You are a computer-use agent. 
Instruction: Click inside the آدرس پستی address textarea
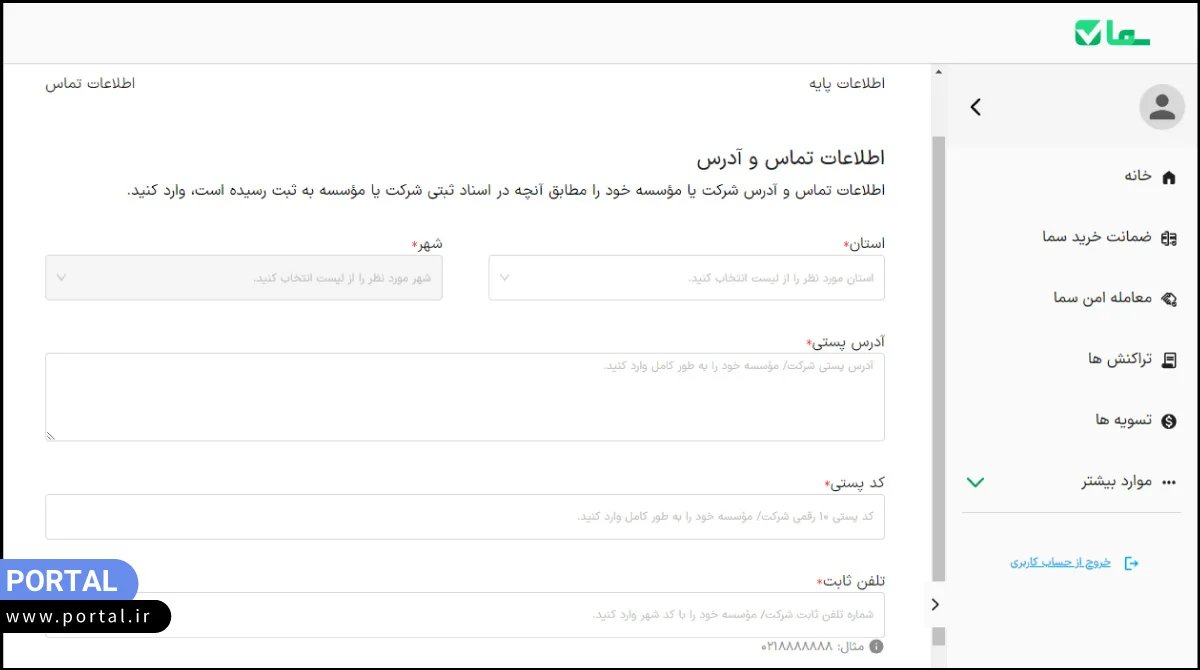pyautogui.click(x=464, y=395)
